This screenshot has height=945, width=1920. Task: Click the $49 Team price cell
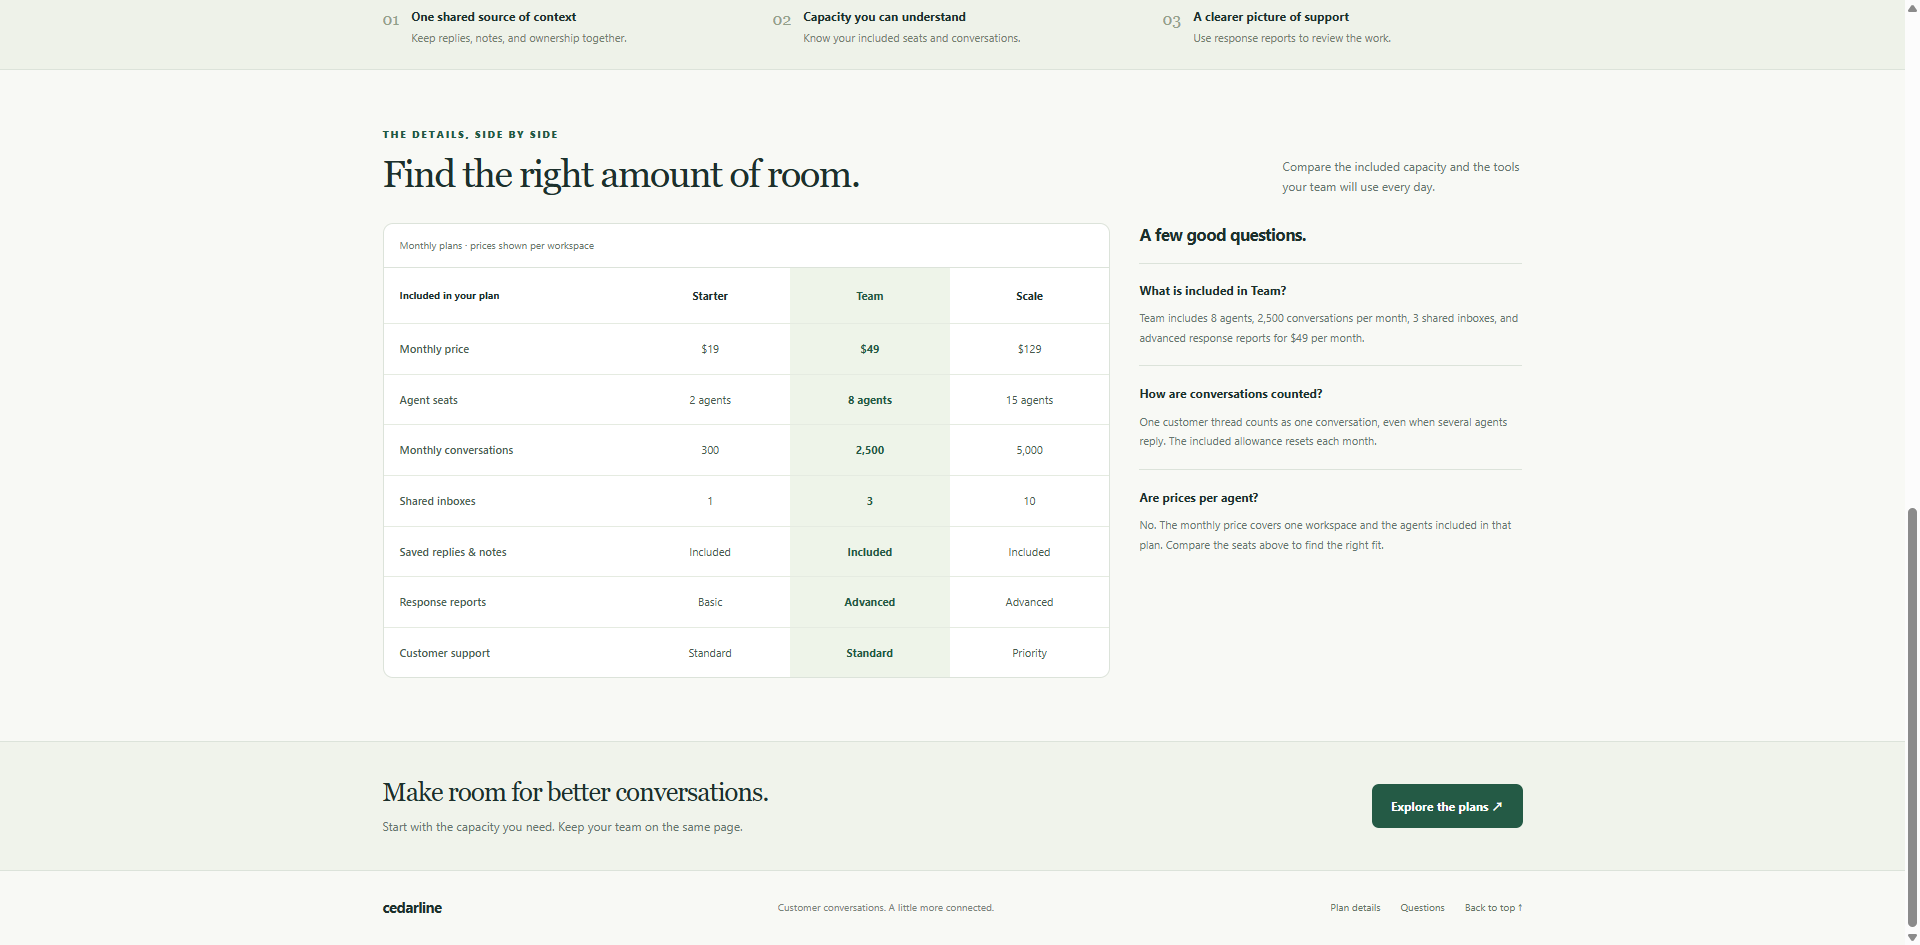pyautogui.click(x=870, y=349)
